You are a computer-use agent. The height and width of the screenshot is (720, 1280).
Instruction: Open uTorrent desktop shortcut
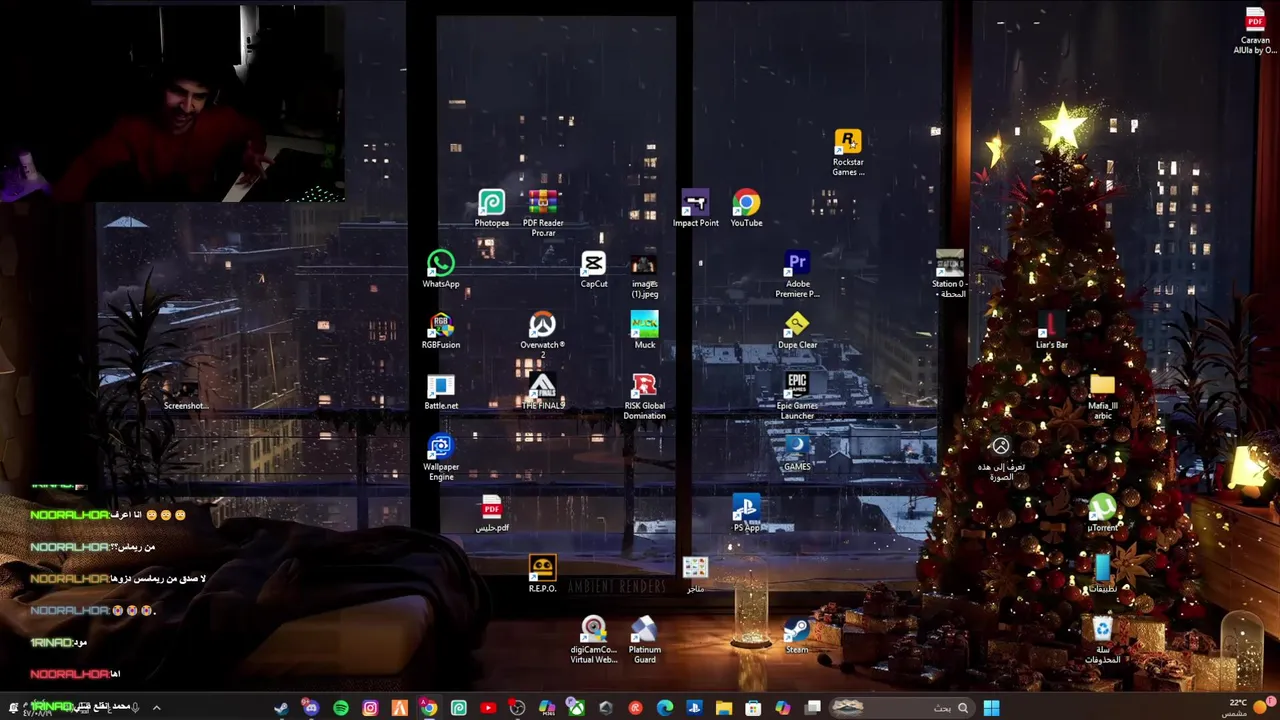click(x=1102, y=514)
